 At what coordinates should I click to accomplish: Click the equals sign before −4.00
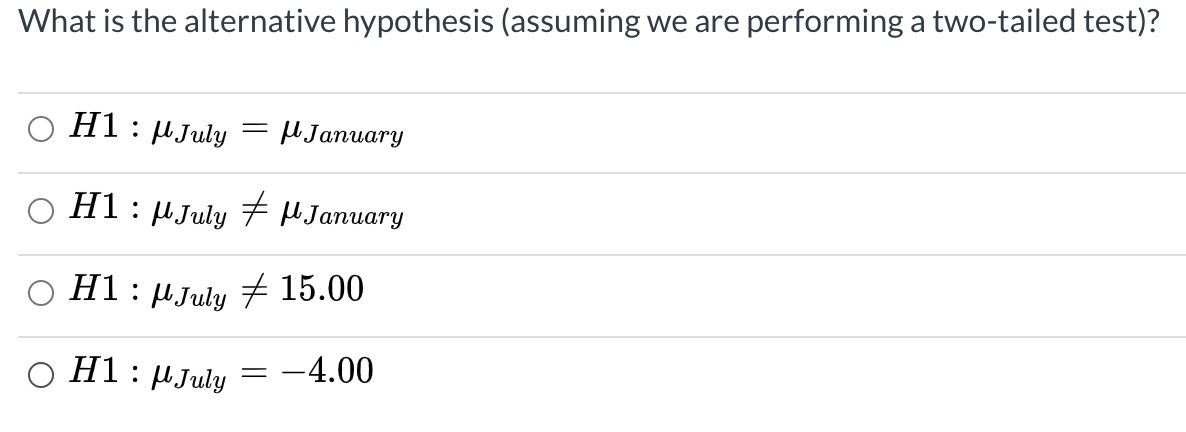coord(256,374)
